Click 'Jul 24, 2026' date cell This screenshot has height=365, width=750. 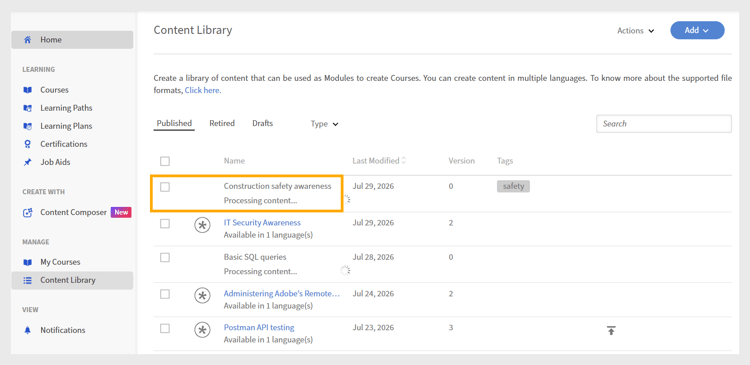373,294
